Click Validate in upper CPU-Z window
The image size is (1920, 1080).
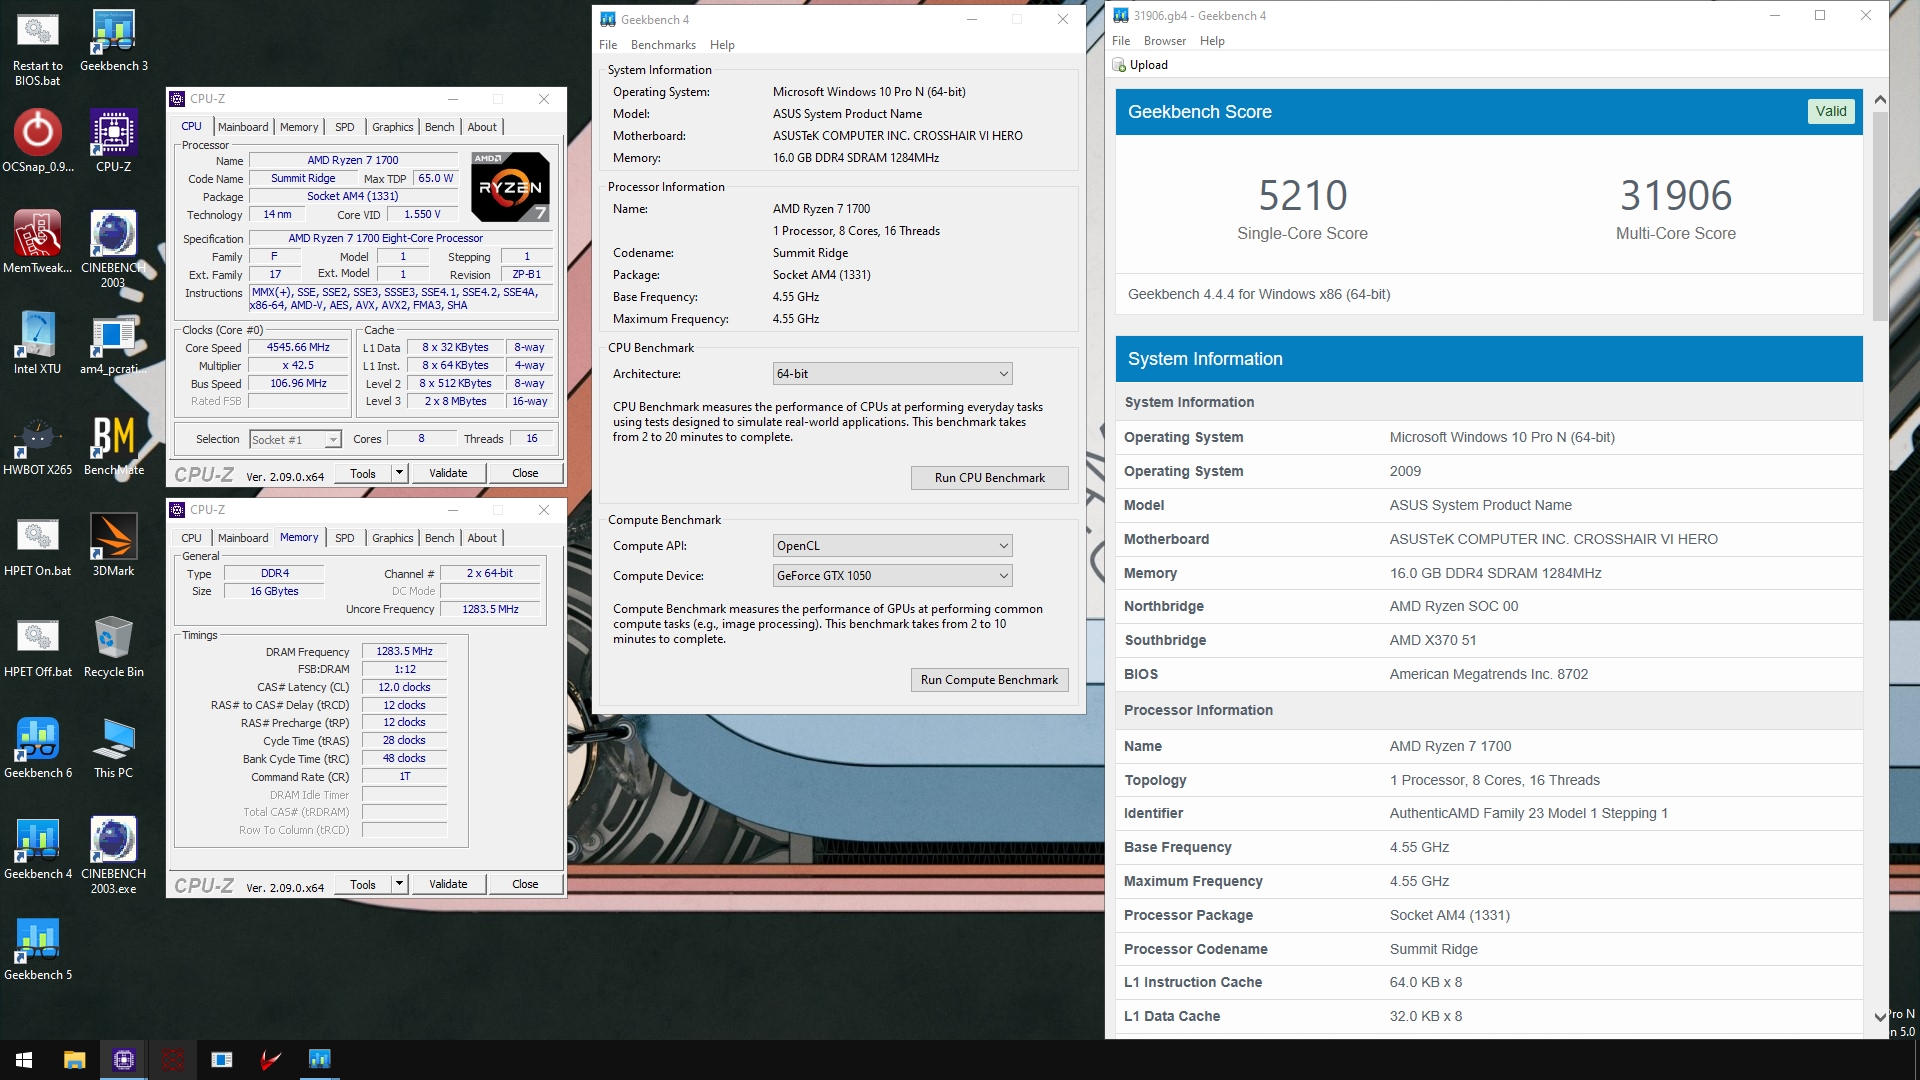[448, 473]
